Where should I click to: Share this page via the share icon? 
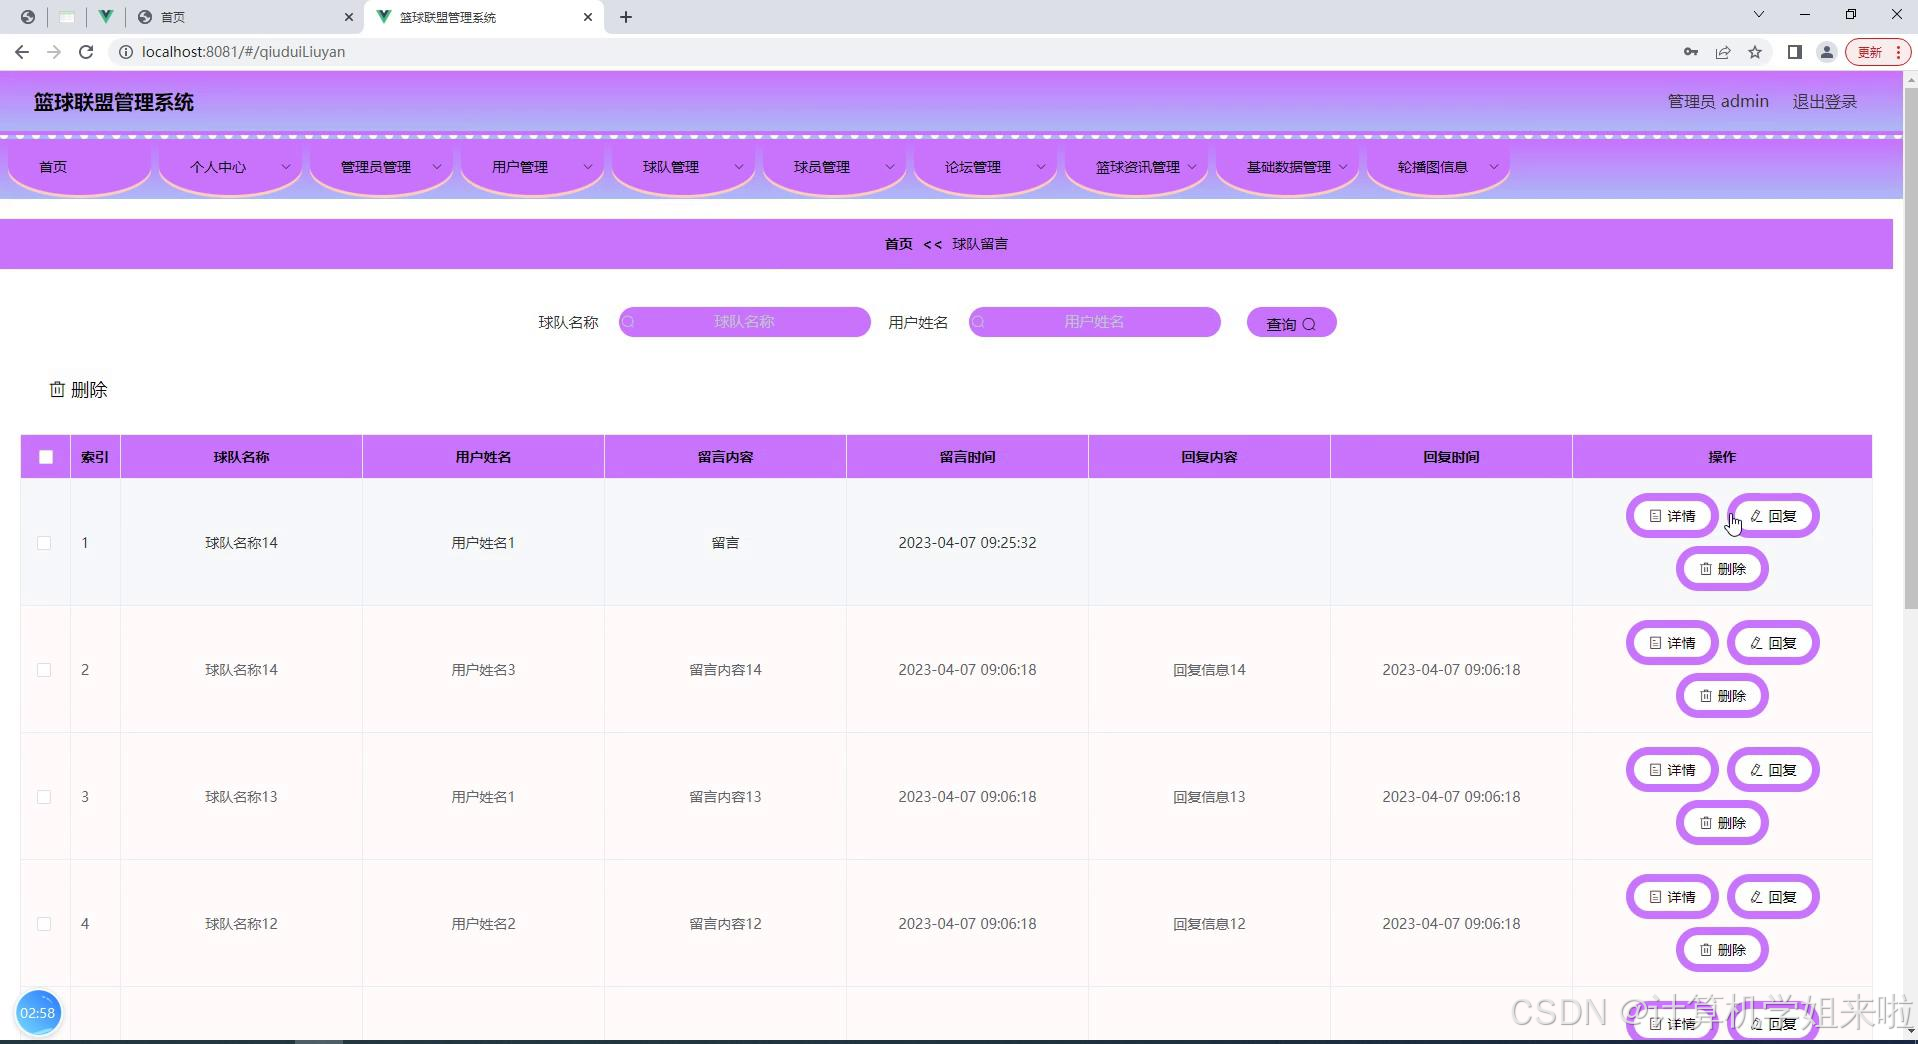click(x=1723, y=52)
